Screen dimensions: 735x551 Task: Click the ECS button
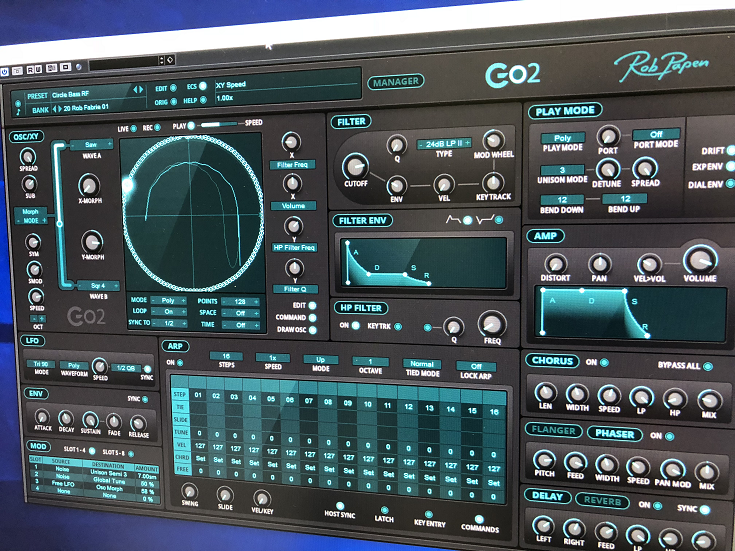coord(203,86)
